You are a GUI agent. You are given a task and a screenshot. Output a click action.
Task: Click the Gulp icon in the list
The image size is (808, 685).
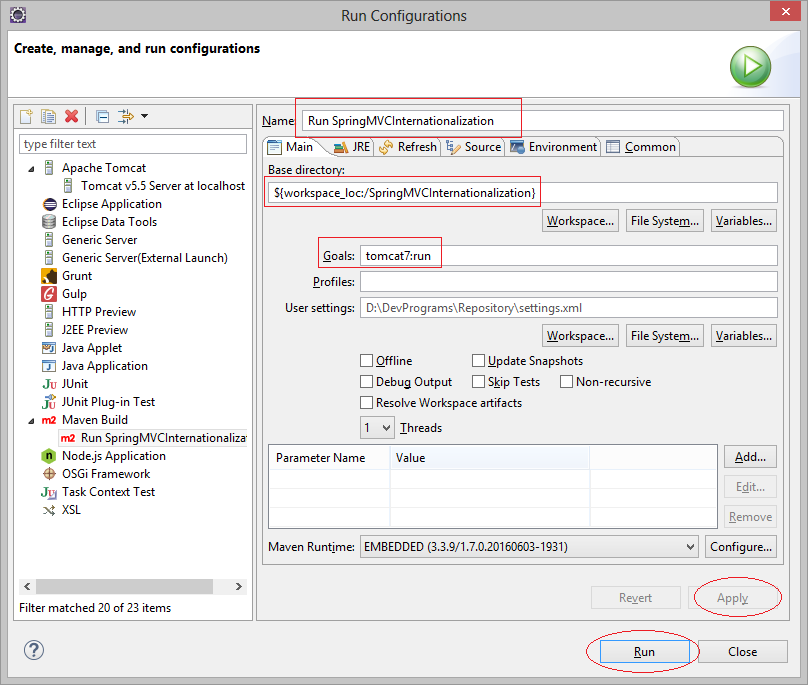(x=49, y=294)
